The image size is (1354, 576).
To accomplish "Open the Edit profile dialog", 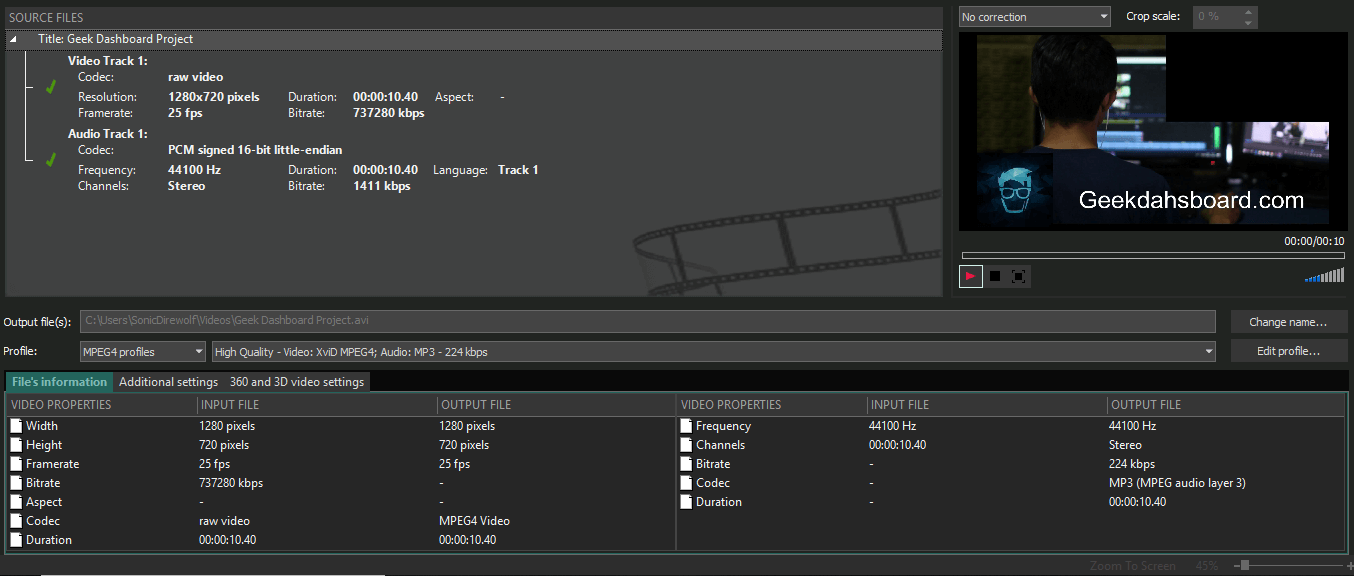I will (x=1288, y=350).
